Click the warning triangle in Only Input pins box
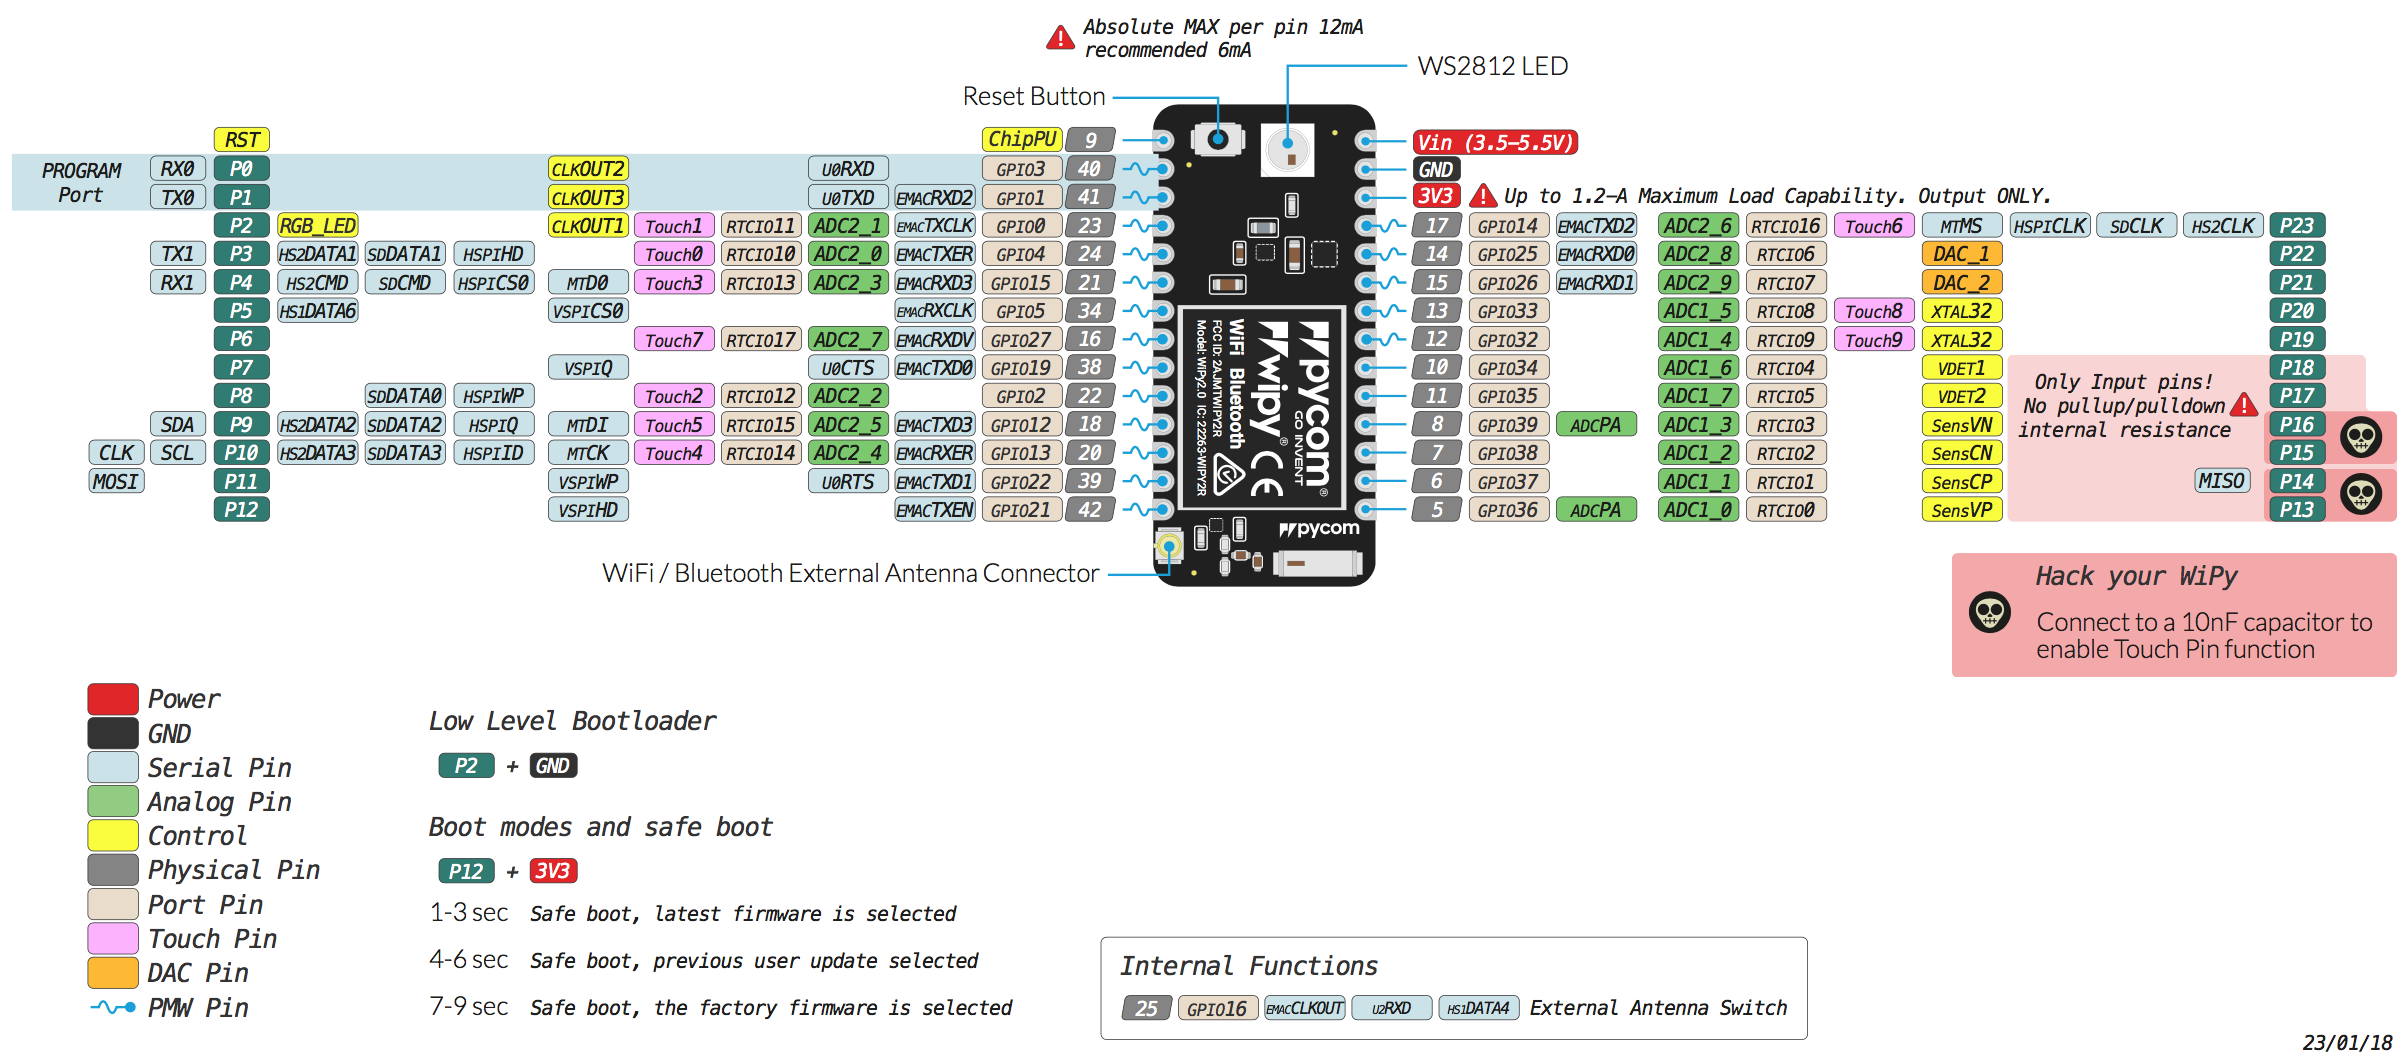The image size is (2406, 1064). coord(2244,405)
